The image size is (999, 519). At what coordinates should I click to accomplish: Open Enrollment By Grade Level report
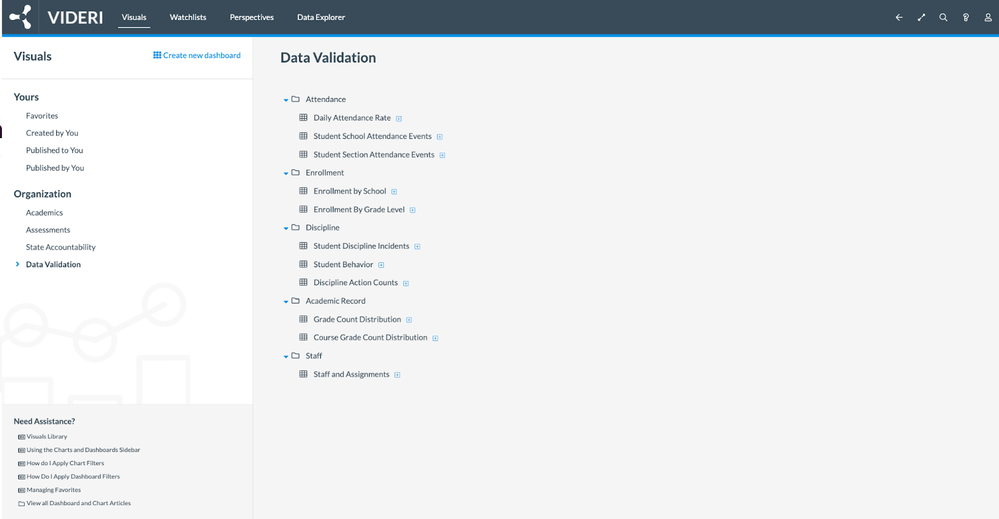(x=359, y=210)
